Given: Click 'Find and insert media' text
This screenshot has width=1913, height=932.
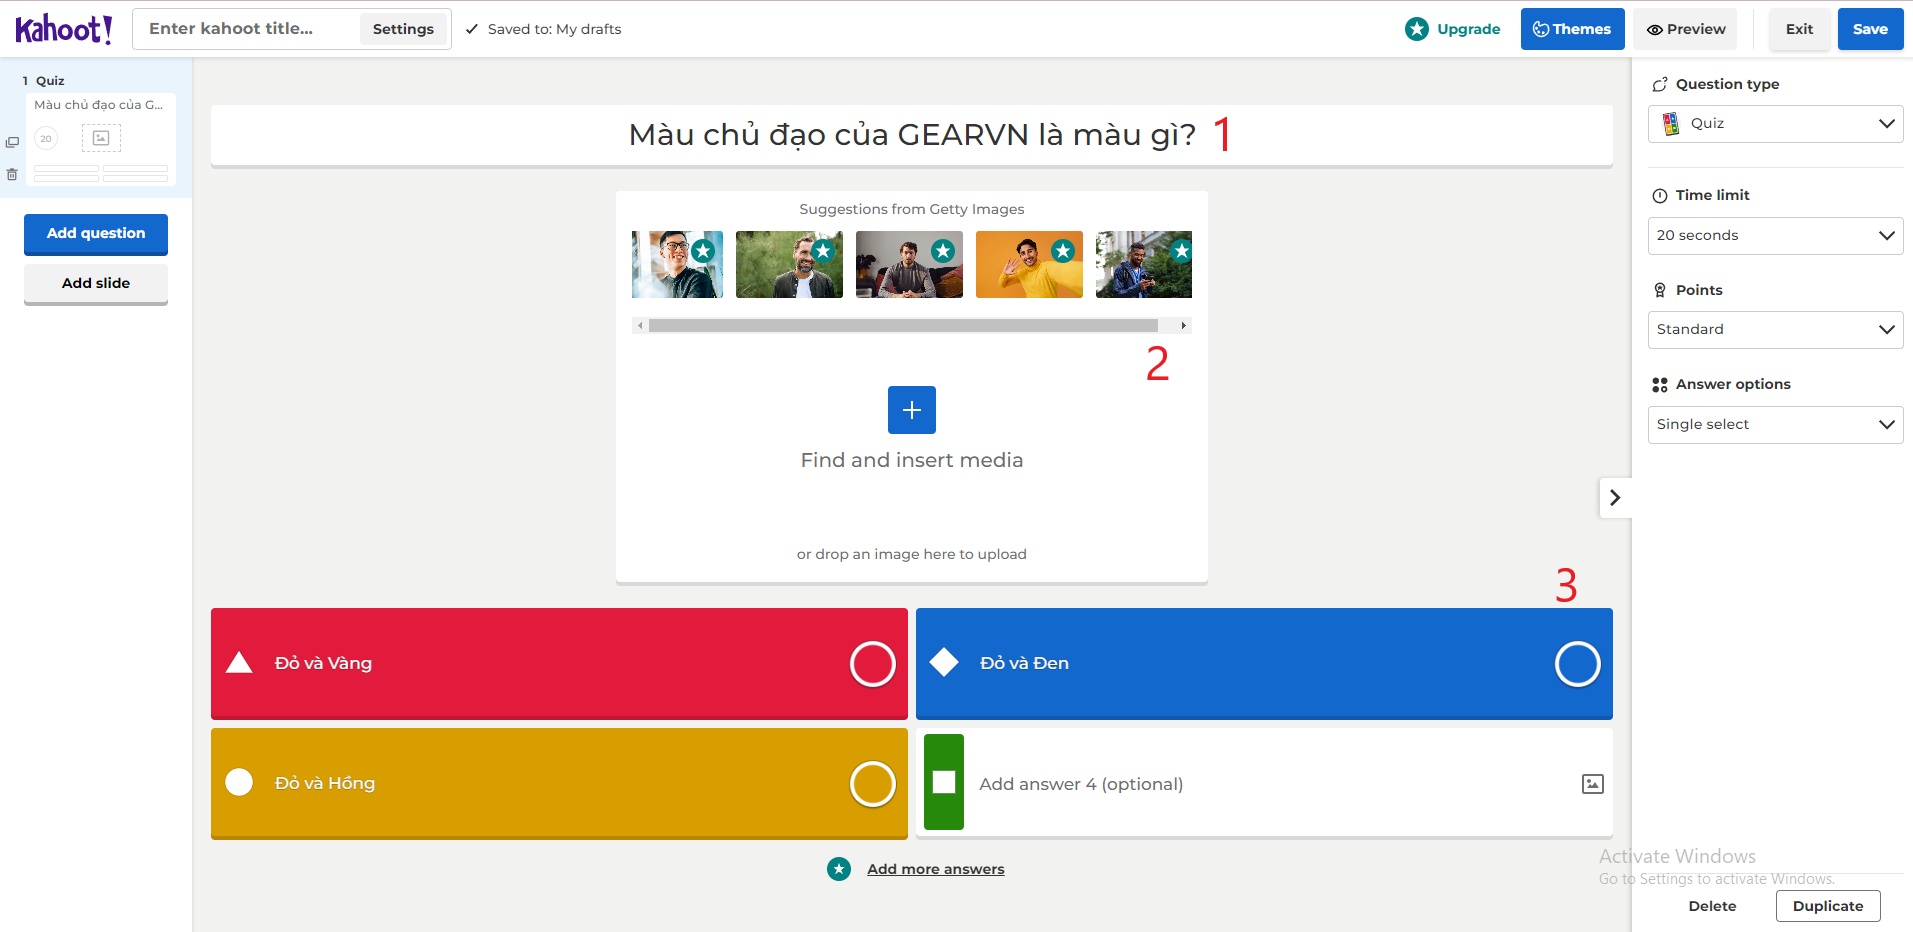Looking at the screenshot, I should click(912, 460).
